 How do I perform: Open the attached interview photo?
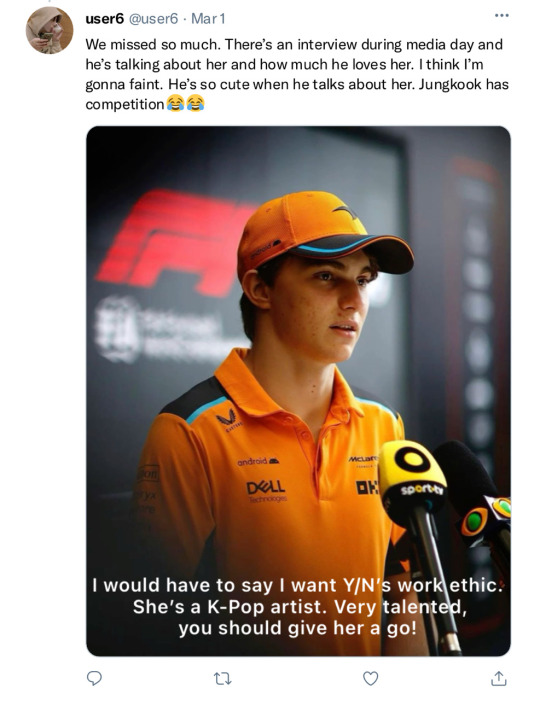298,391
